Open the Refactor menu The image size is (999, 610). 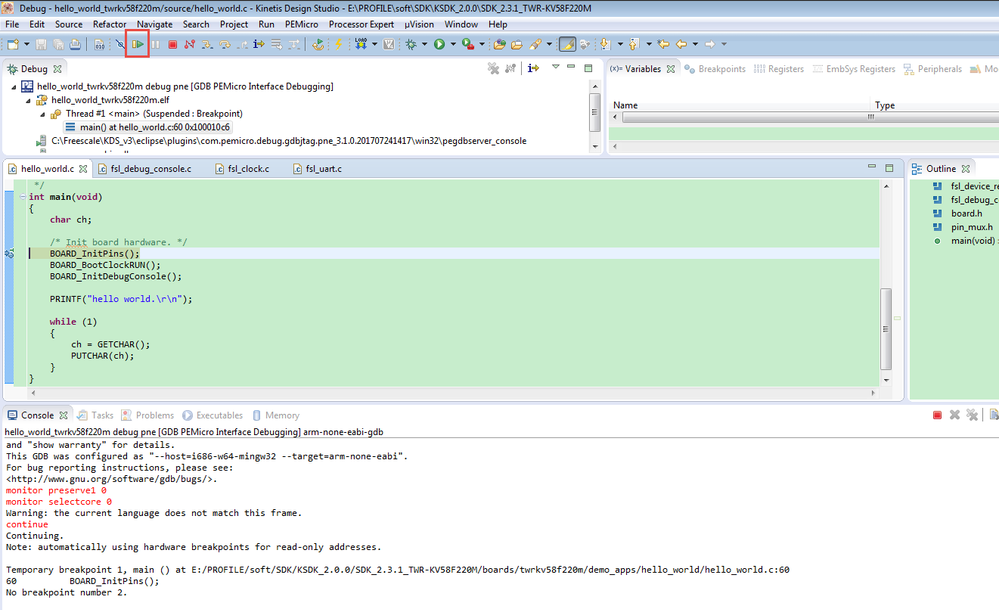tap(110, 24)
